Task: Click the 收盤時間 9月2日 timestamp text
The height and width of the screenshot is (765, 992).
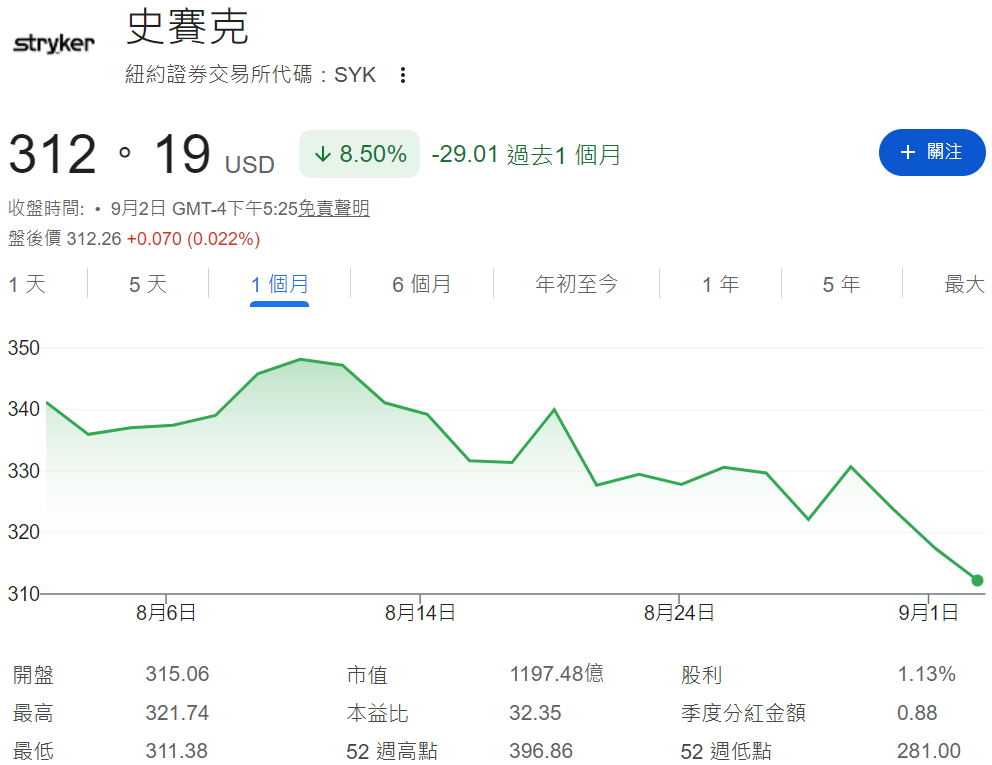Action: [x=152, y=208]
